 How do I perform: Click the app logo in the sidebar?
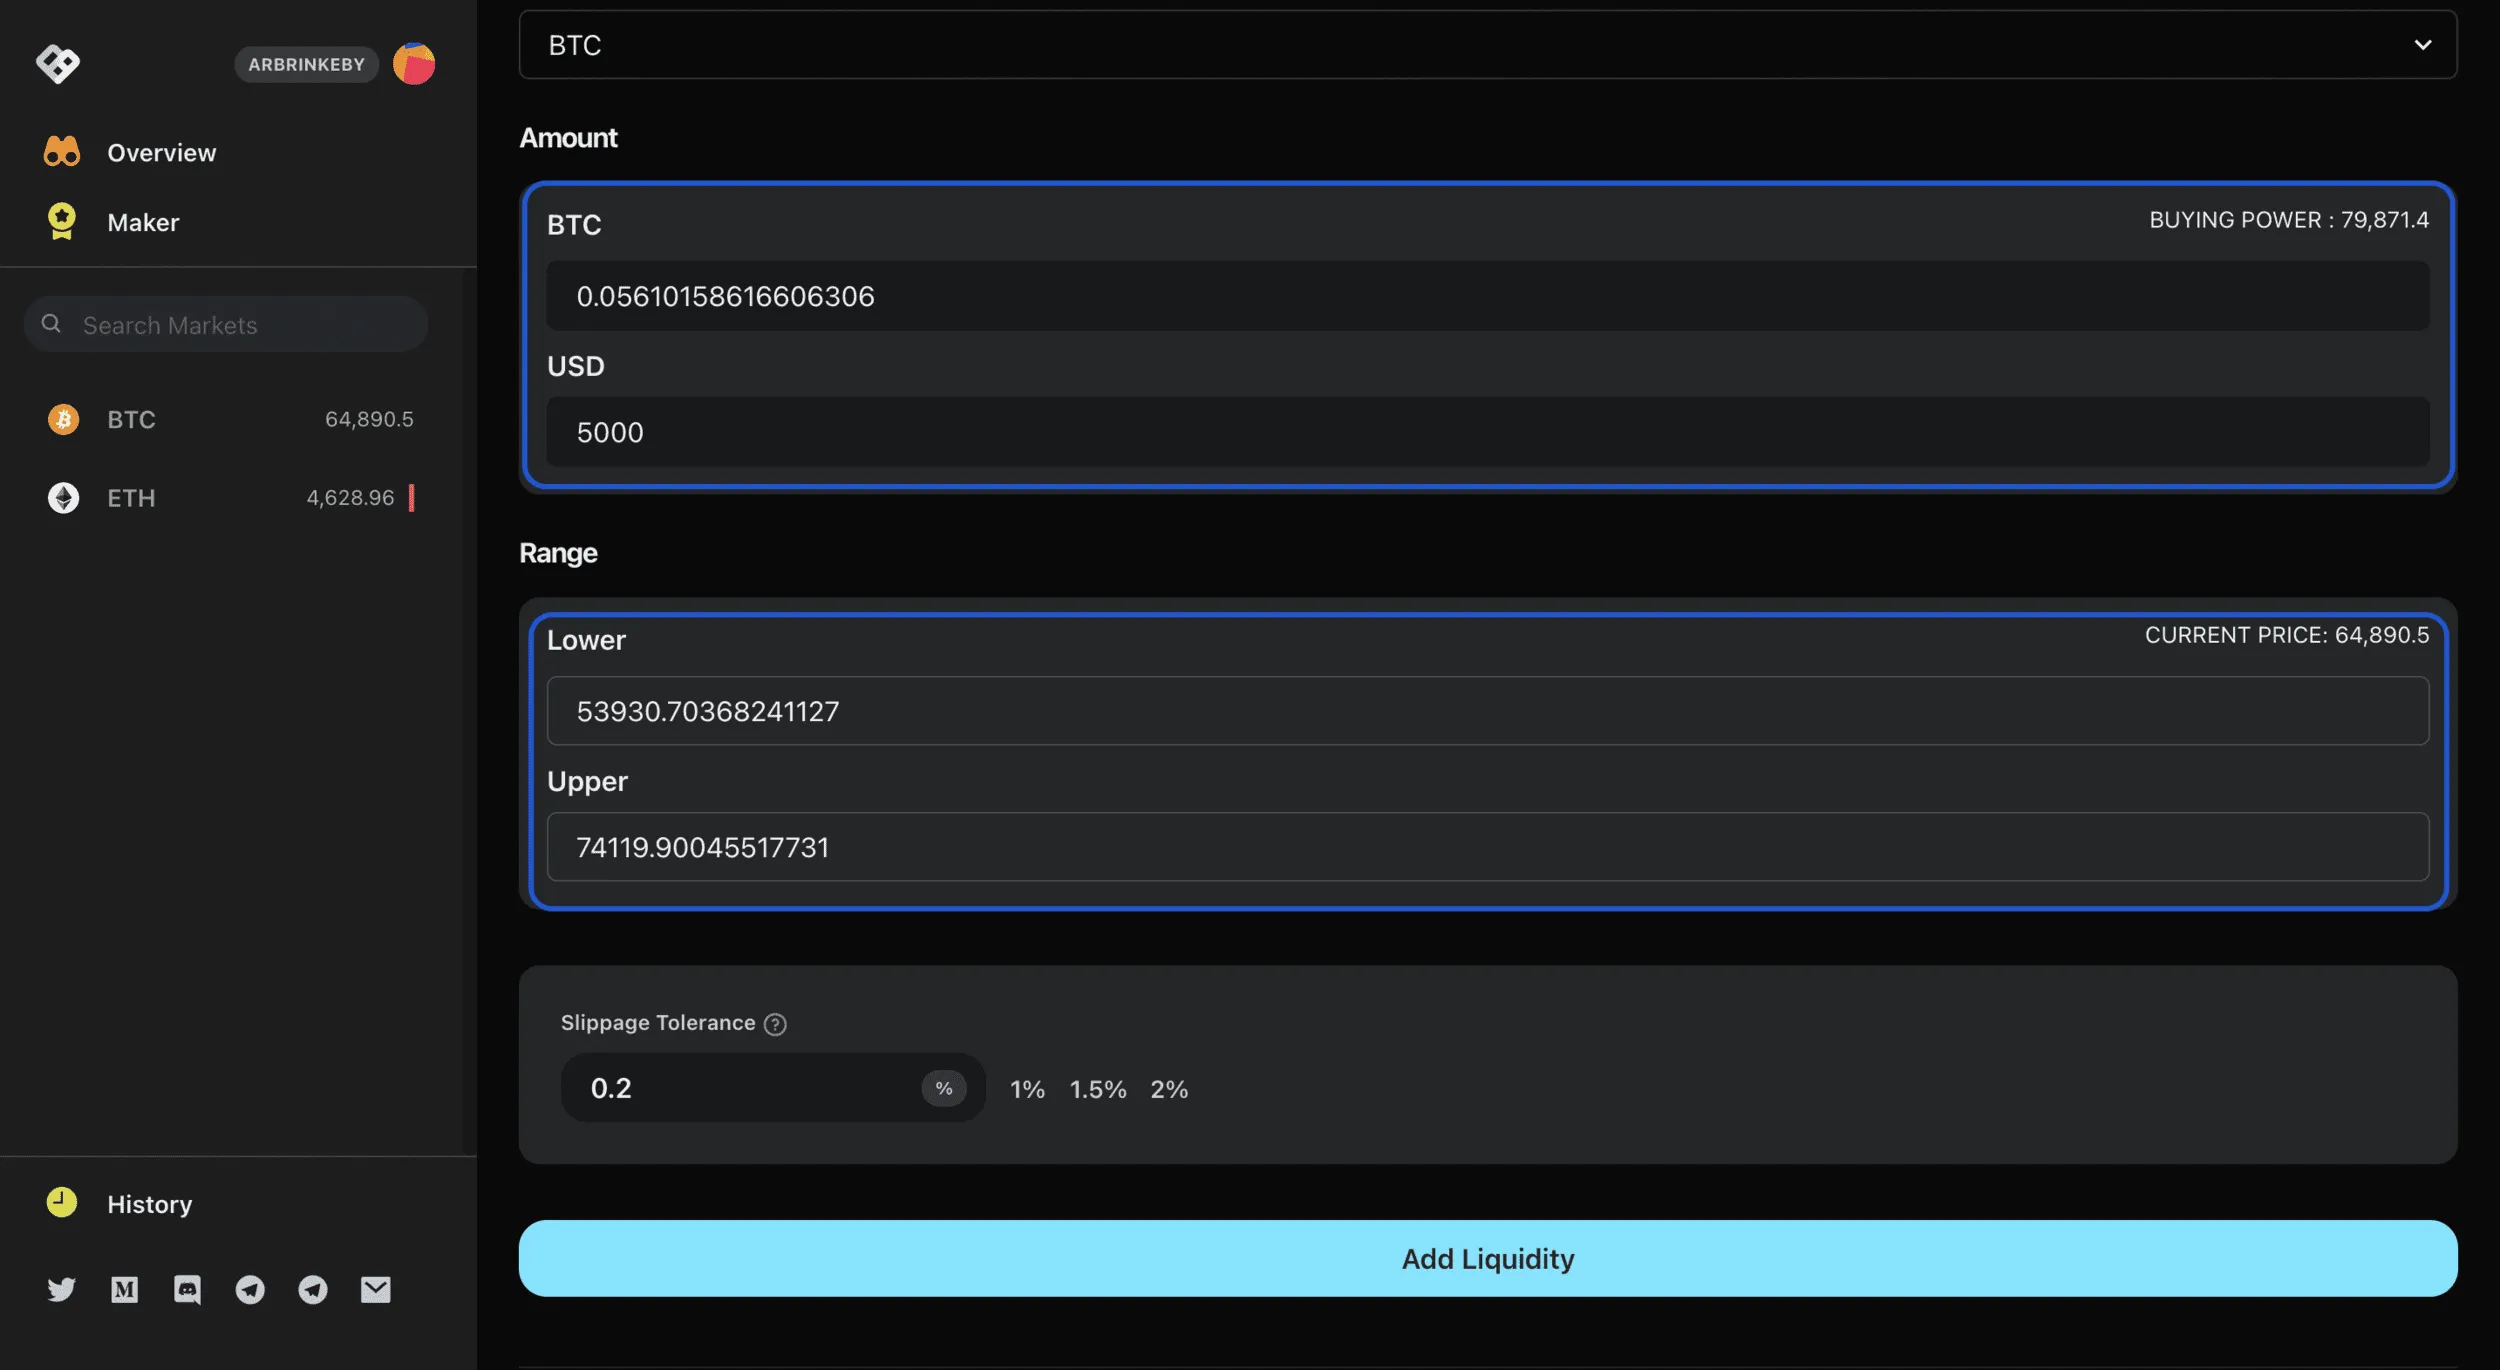tap(58, 64)
